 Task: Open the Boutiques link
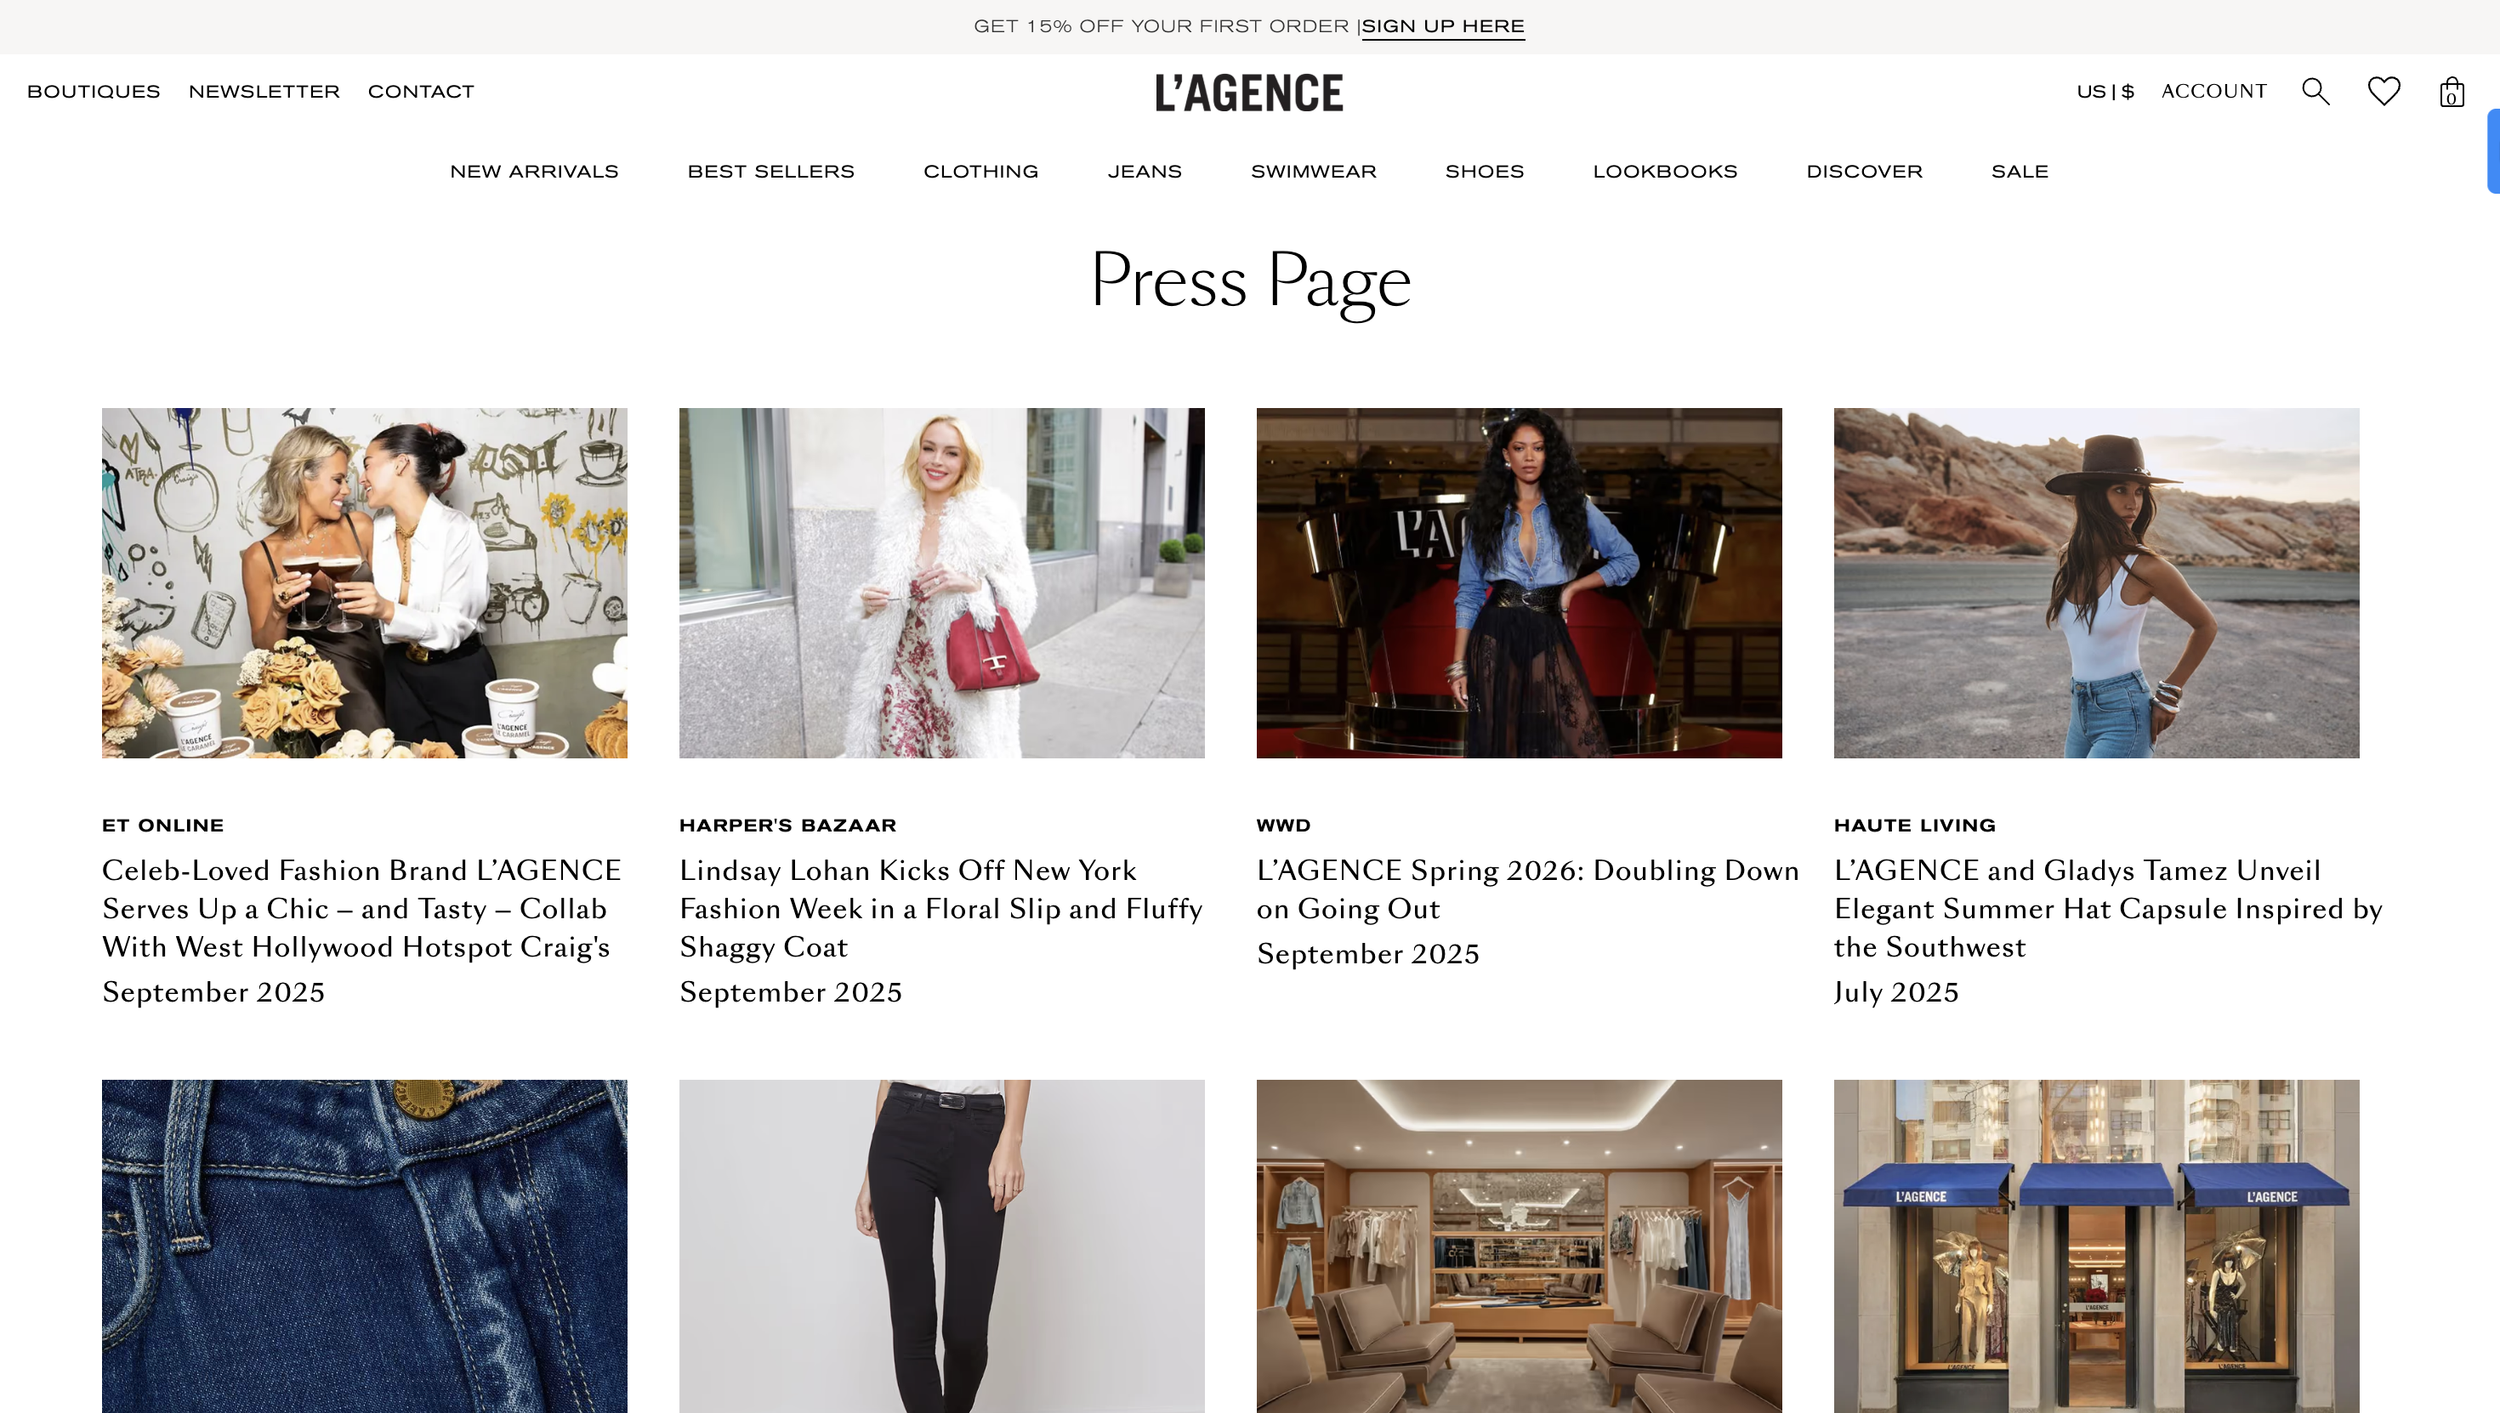94,91
